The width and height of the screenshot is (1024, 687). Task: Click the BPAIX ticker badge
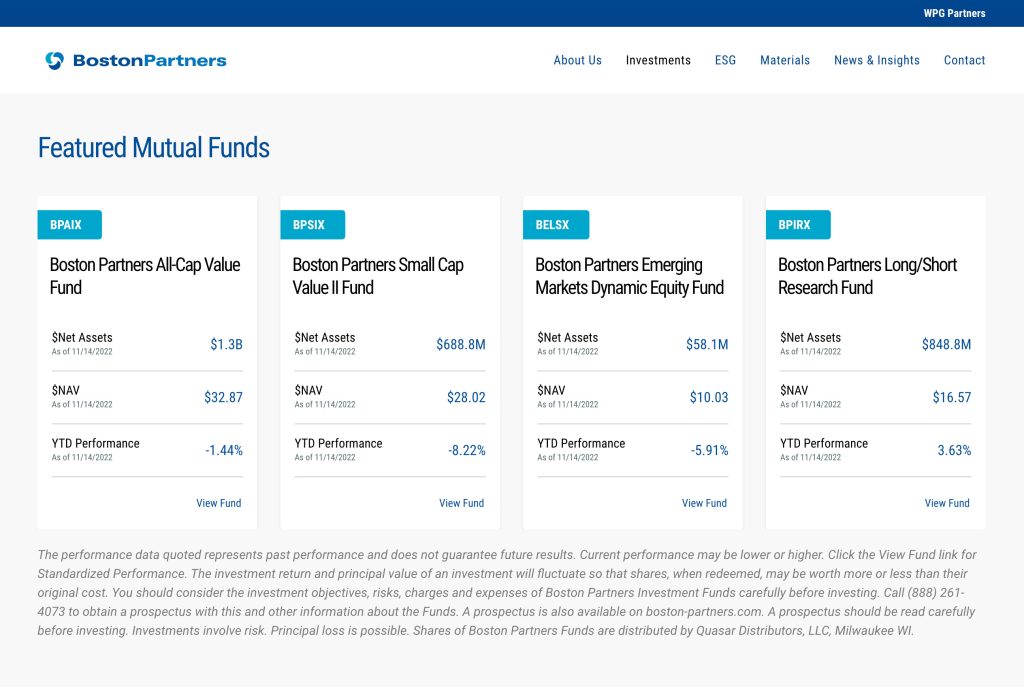coord(69,225)
